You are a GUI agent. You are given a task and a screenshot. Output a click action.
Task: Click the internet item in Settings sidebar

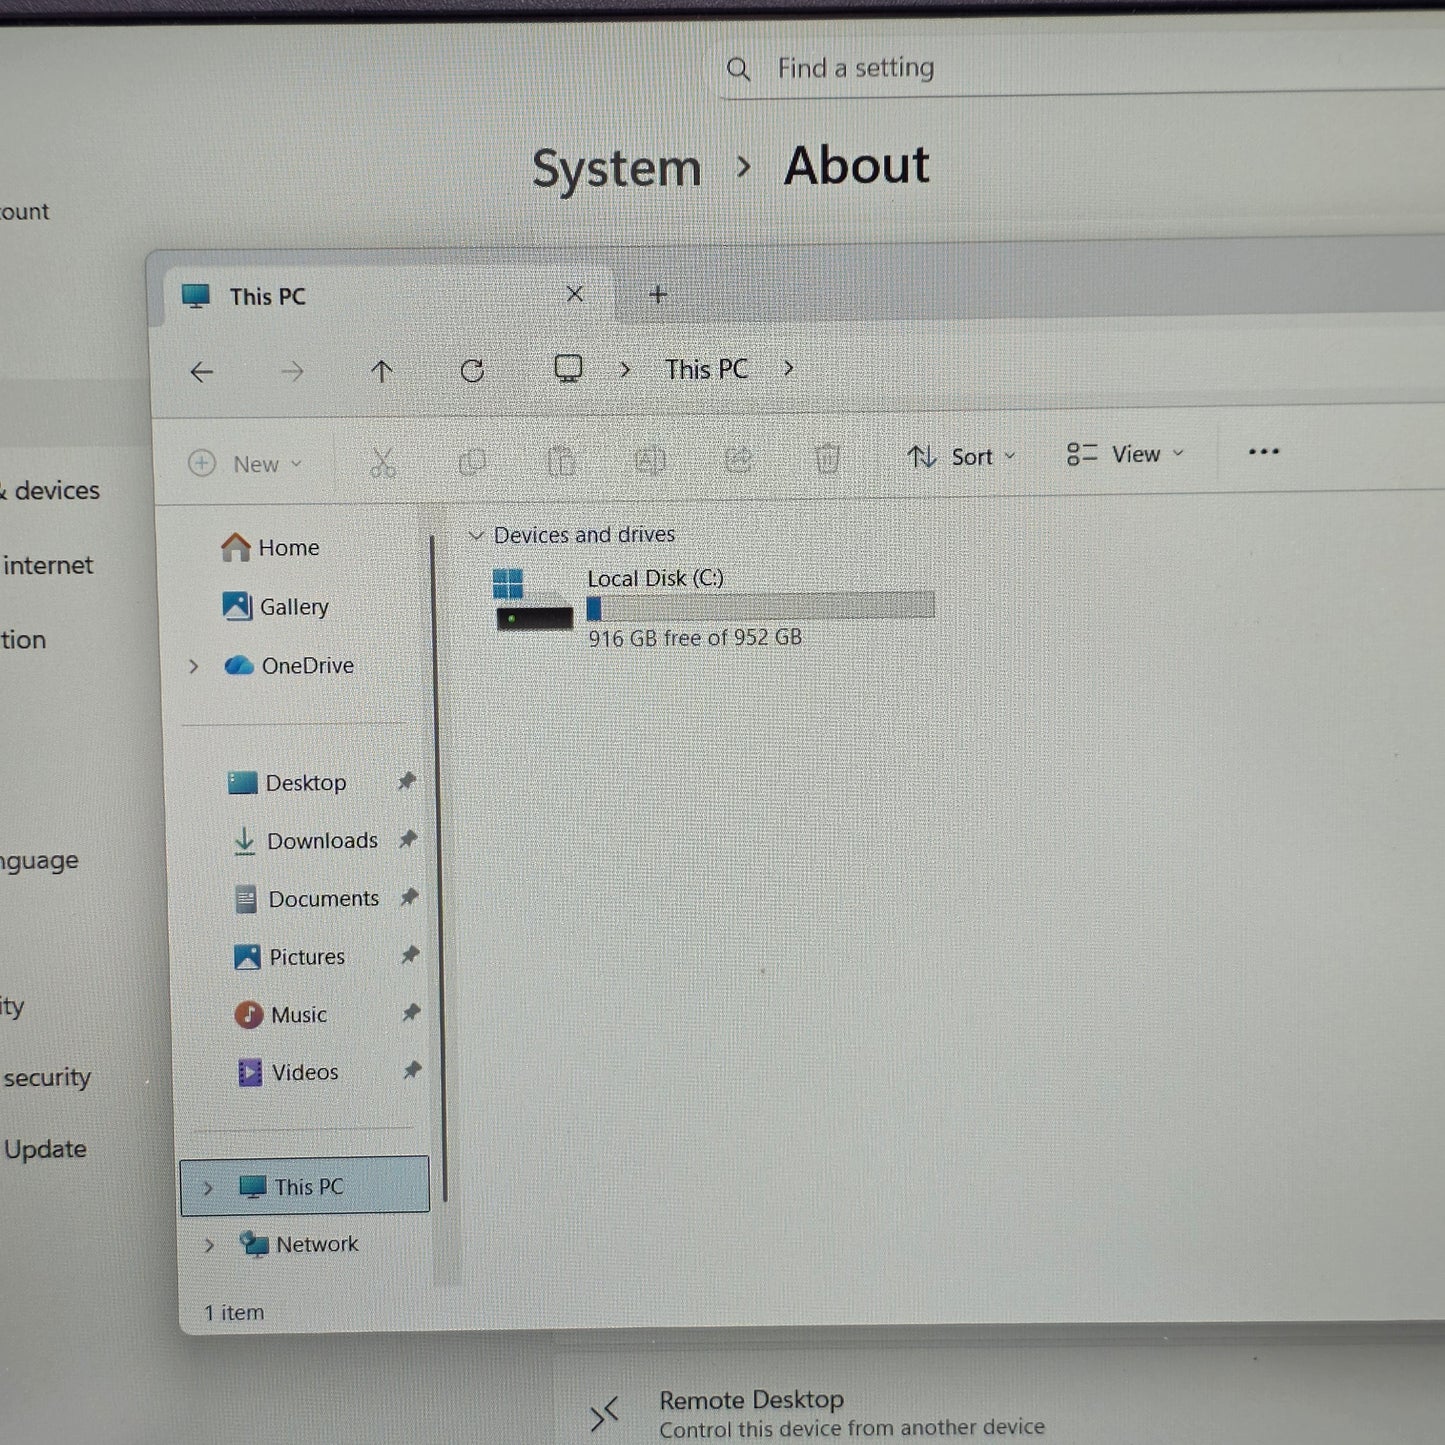coord(48,565)
